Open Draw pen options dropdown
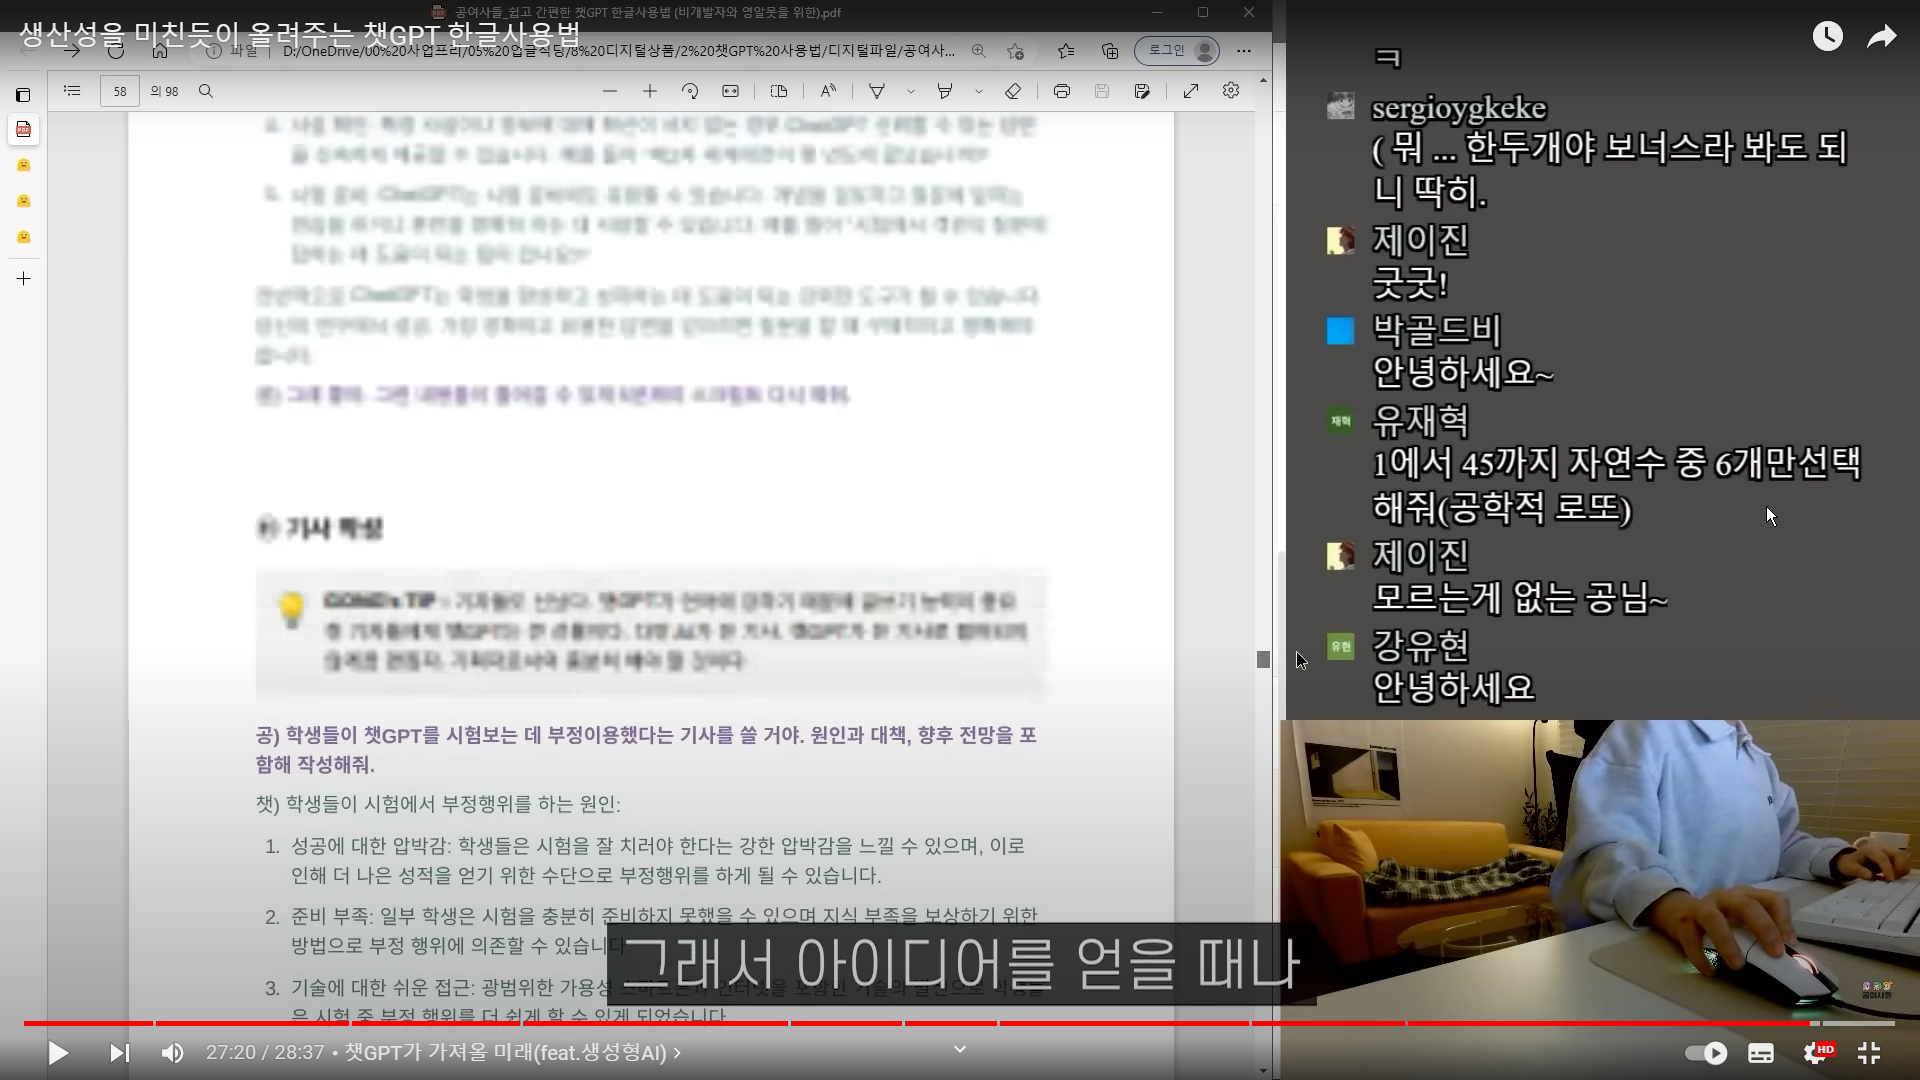Screen dimensions: 1920x1080 911,91
